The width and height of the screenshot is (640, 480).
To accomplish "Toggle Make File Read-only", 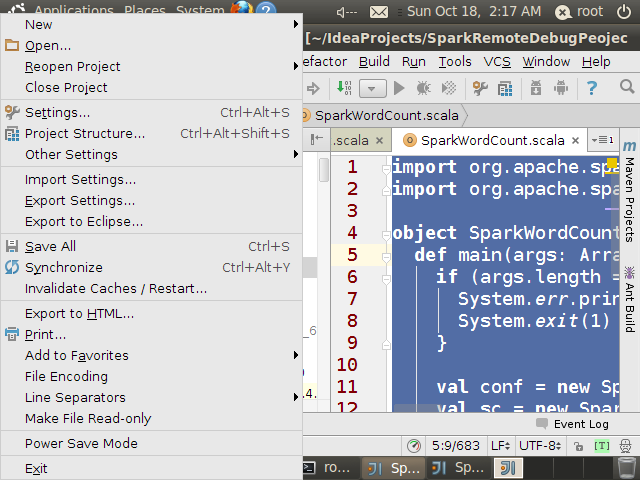I will pos(151,418).
